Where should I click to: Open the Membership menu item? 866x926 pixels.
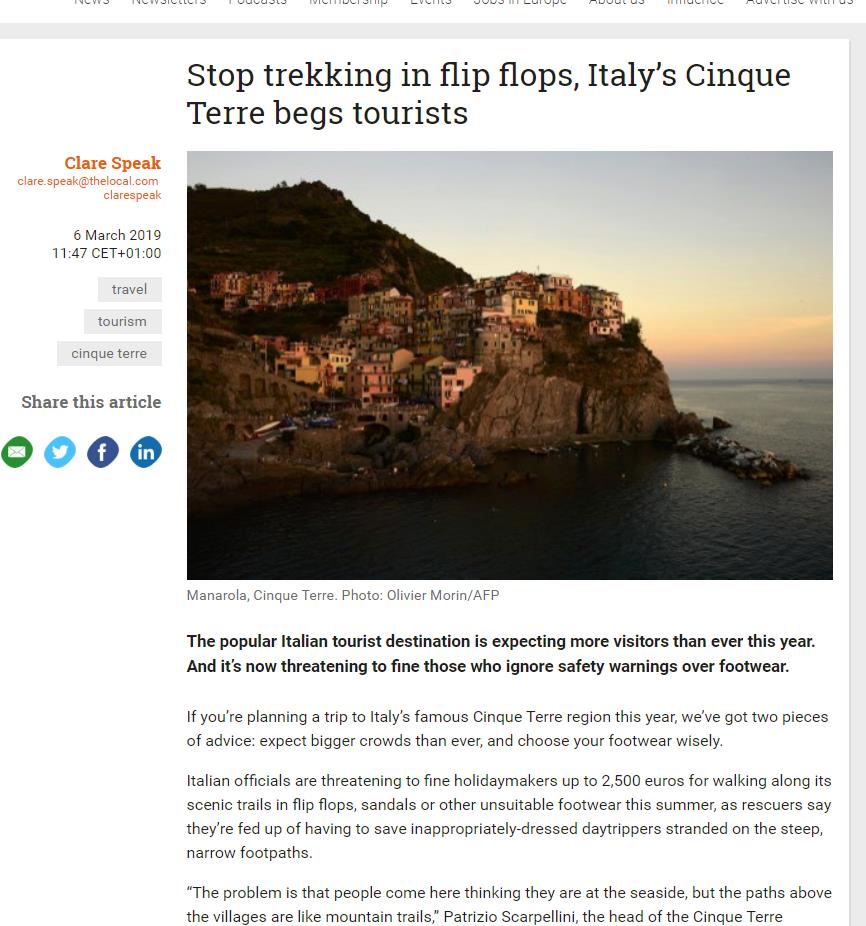[x=348, y=2]
